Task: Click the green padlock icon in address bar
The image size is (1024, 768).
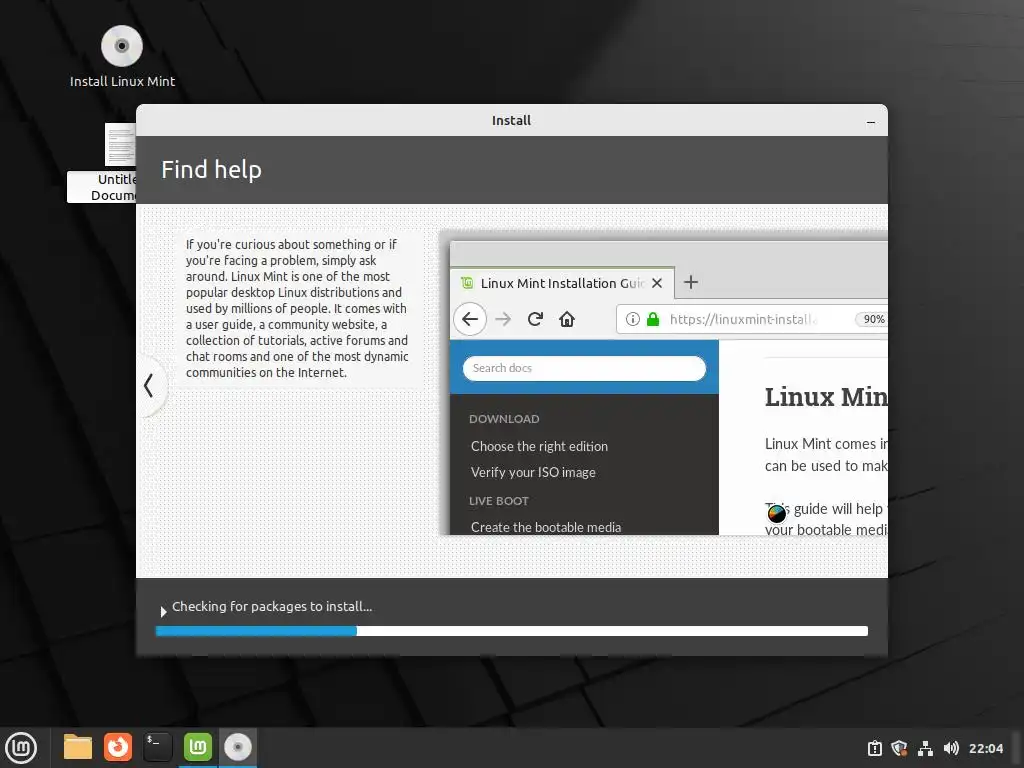Action: pyautogui.click(x=652, y=319)
